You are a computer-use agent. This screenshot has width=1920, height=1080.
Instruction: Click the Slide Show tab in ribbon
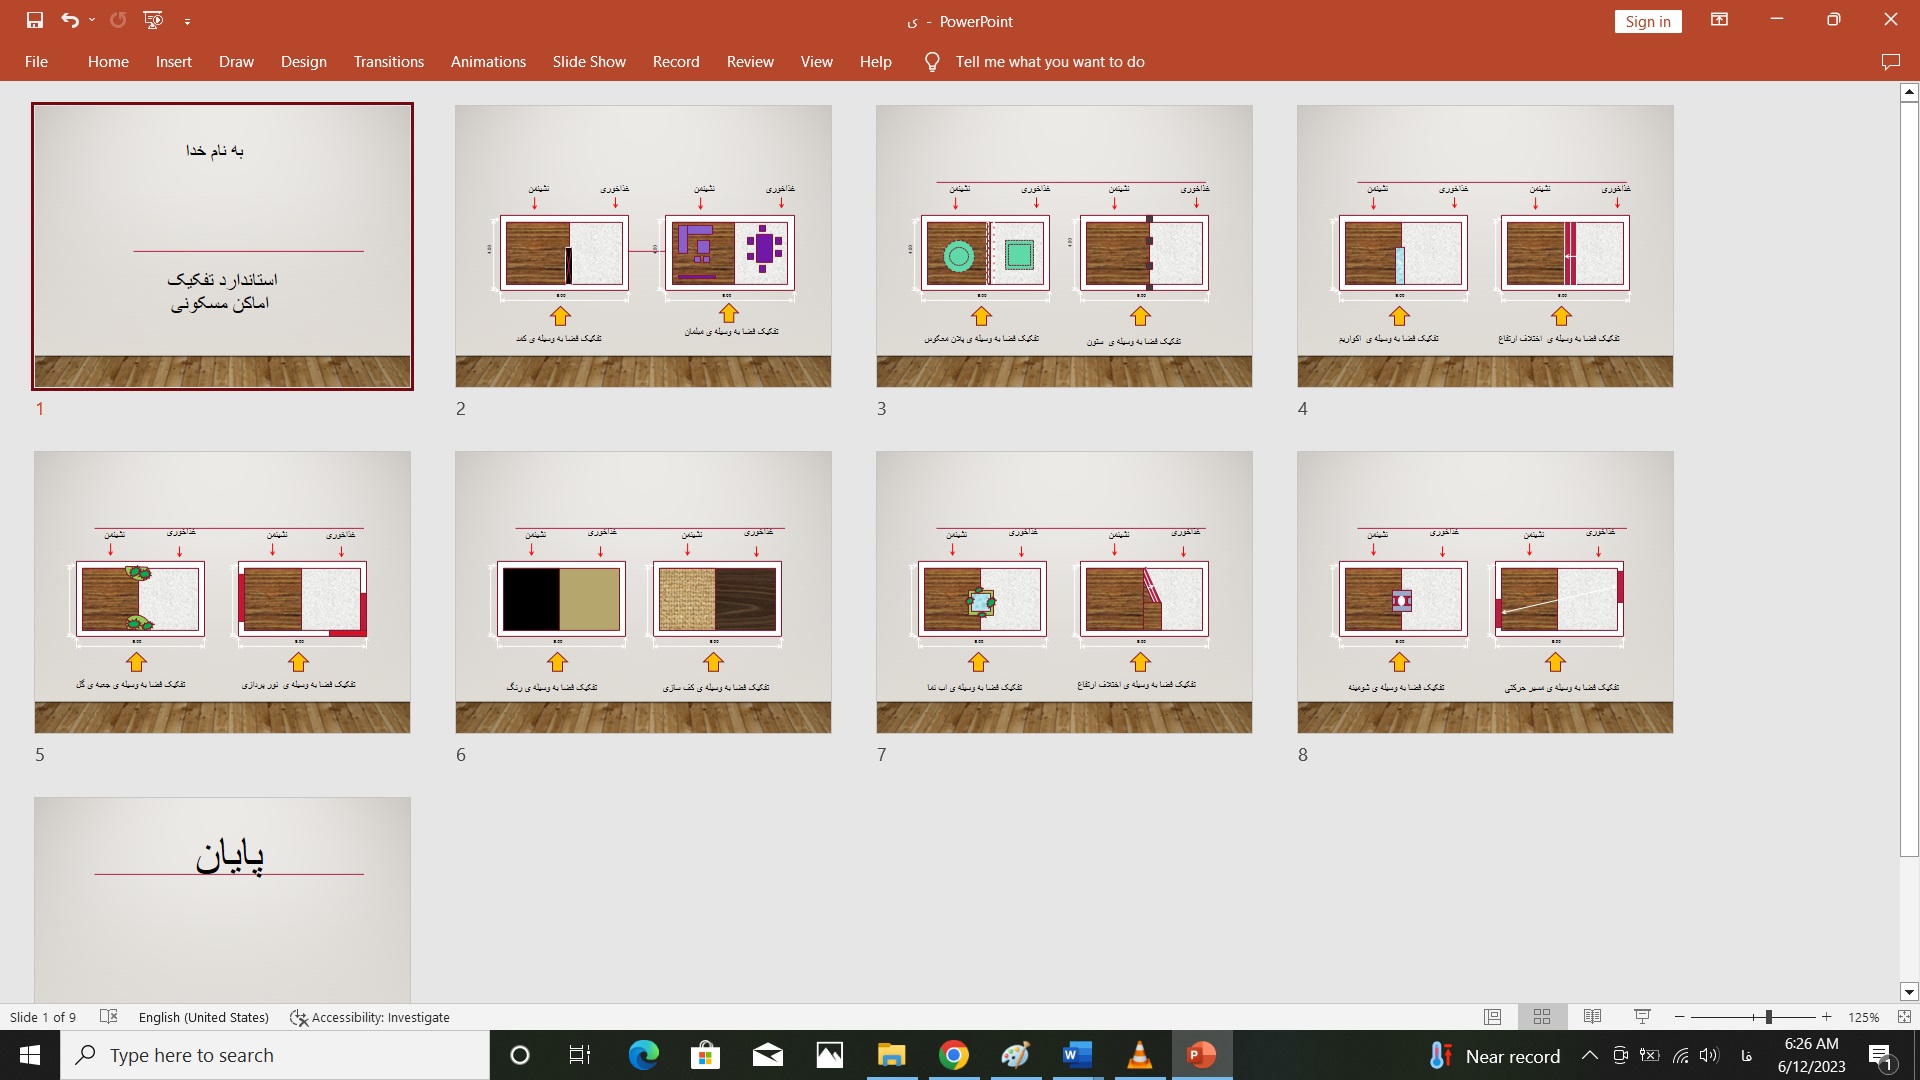pos(588,61)
